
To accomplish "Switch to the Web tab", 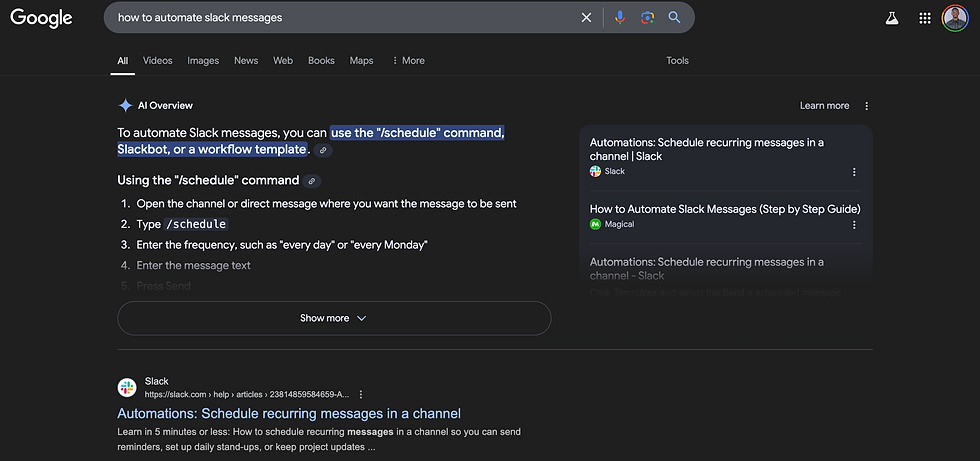I will (283, 61).
